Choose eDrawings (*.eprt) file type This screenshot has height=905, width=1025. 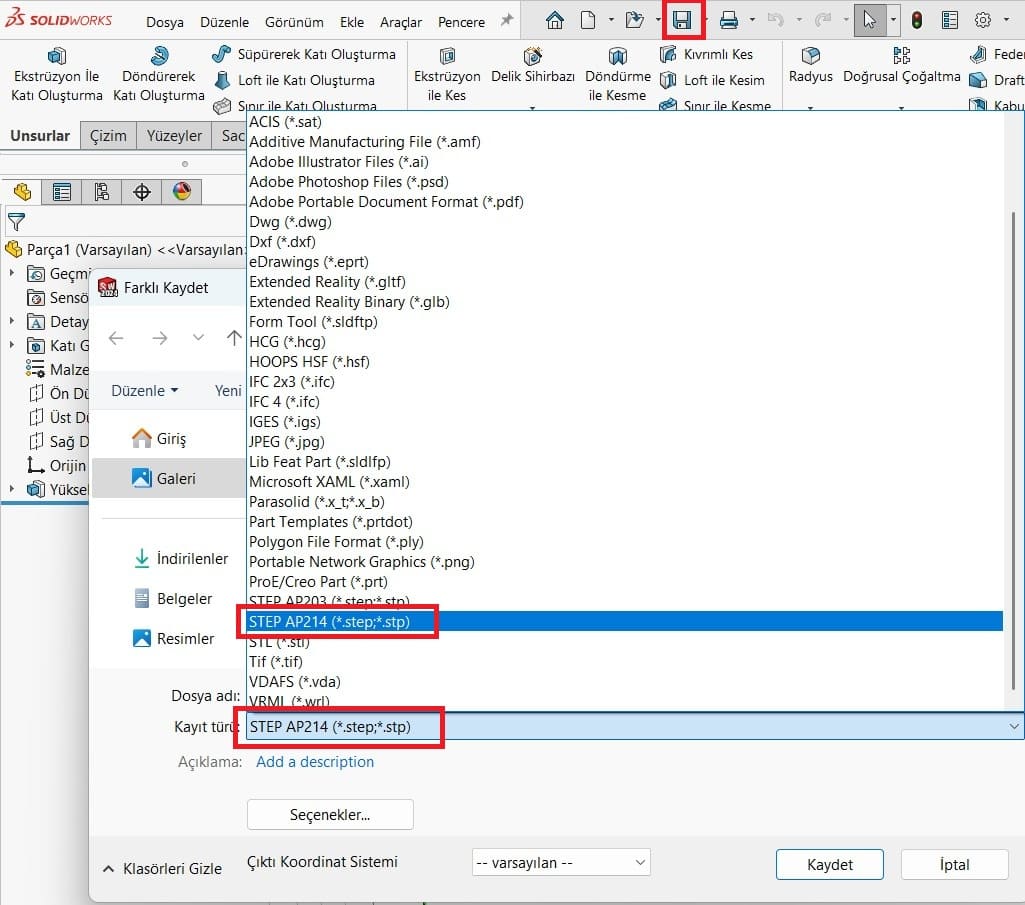[624, 262]
